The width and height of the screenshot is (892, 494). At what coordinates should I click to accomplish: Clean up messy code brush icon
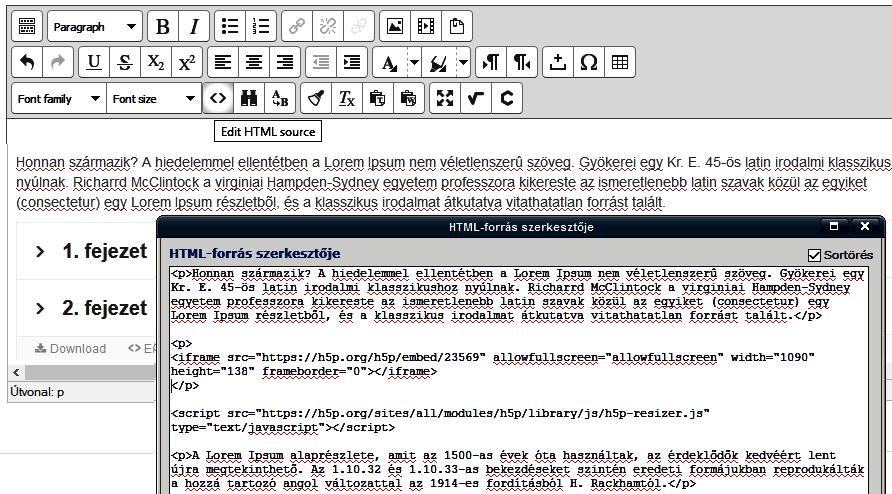(x=316, y=98)
